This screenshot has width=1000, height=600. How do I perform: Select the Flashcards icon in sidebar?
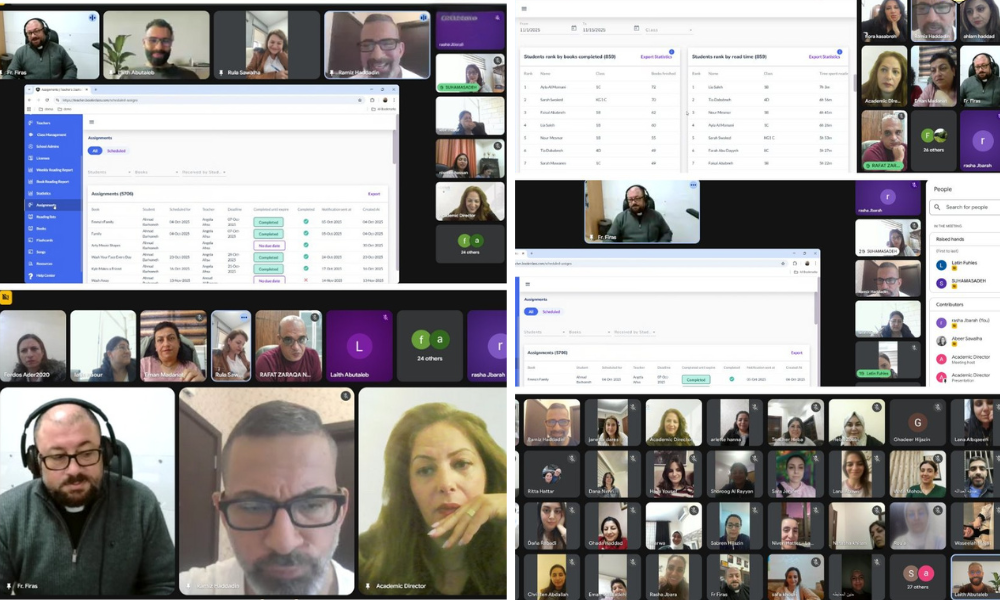point(32,240)
